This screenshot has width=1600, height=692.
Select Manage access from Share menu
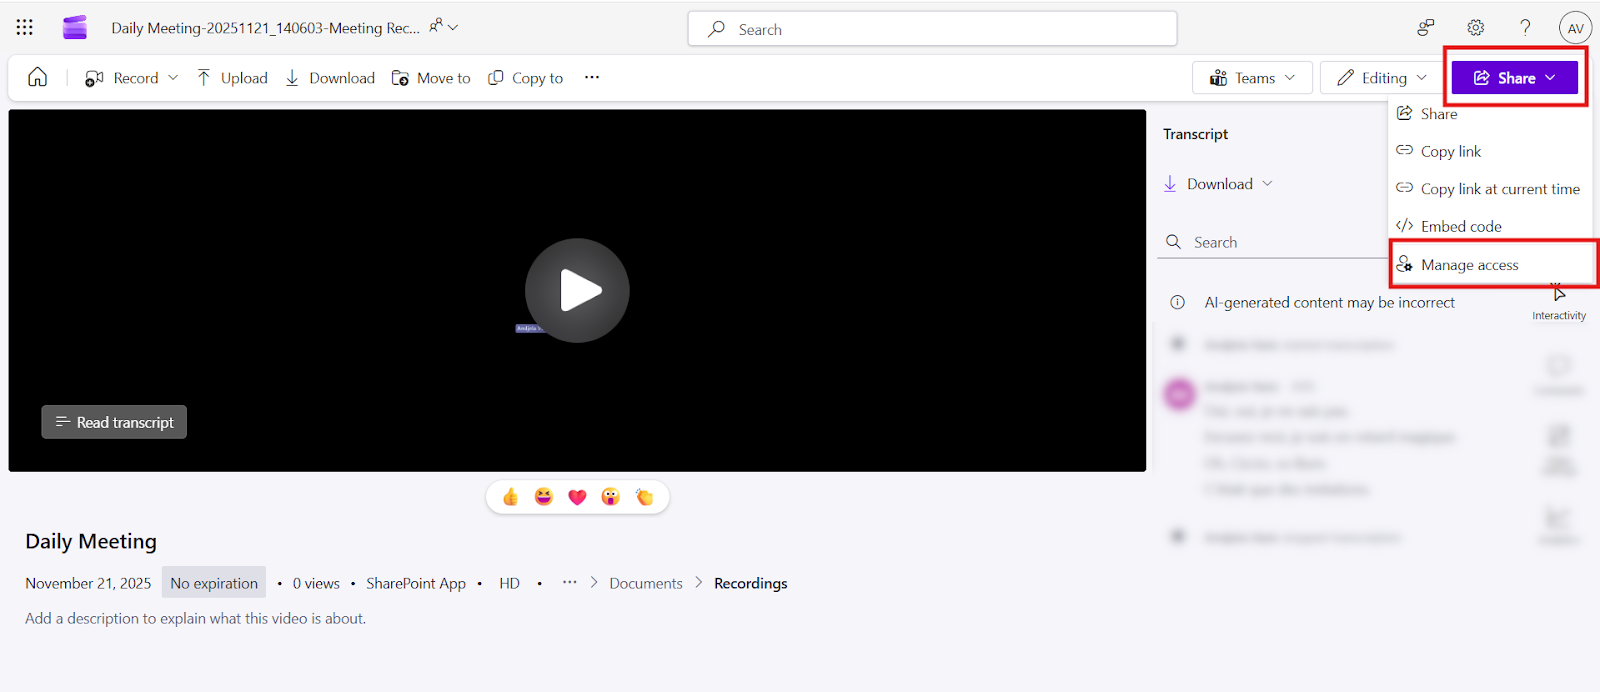pyautogui.click(x=1469, y=265)
